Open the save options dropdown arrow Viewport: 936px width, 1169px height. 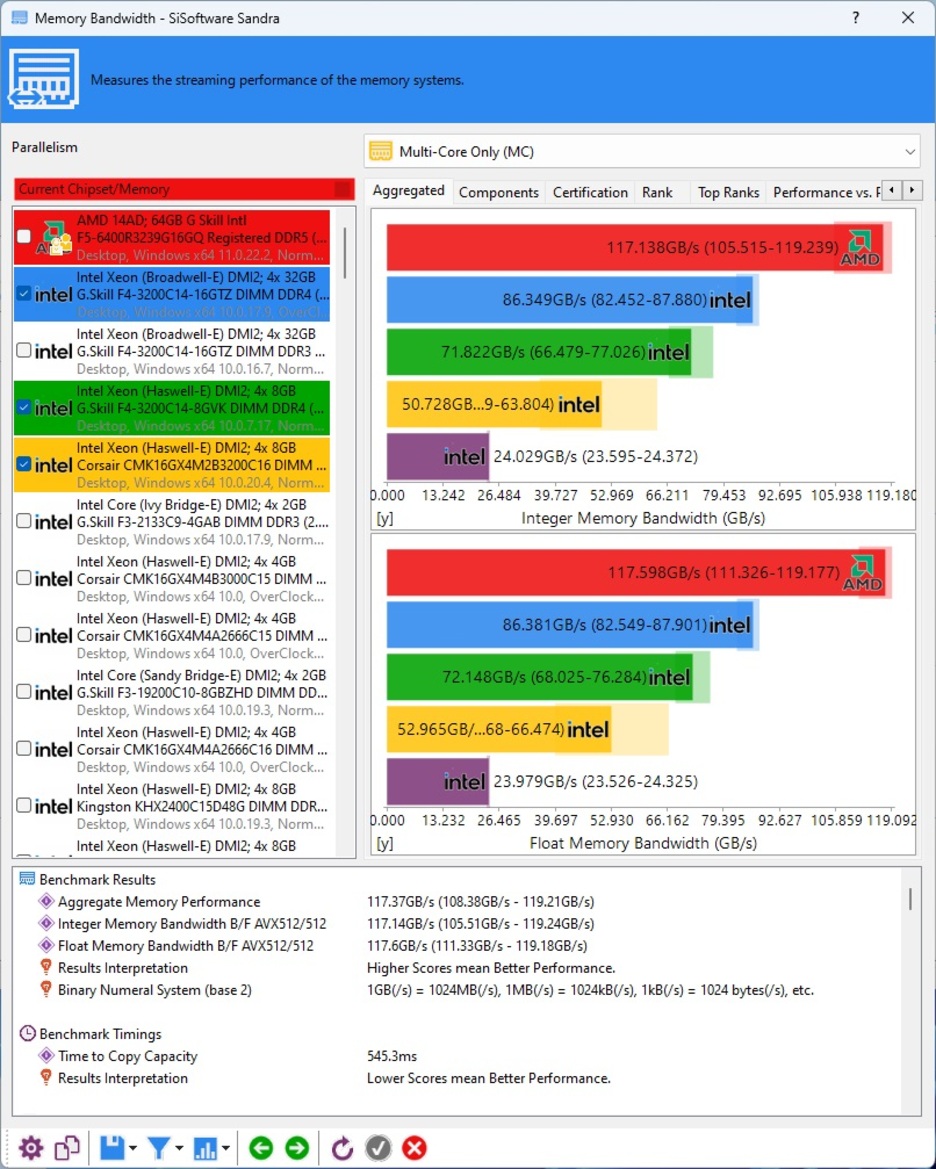coord(133,1148)
